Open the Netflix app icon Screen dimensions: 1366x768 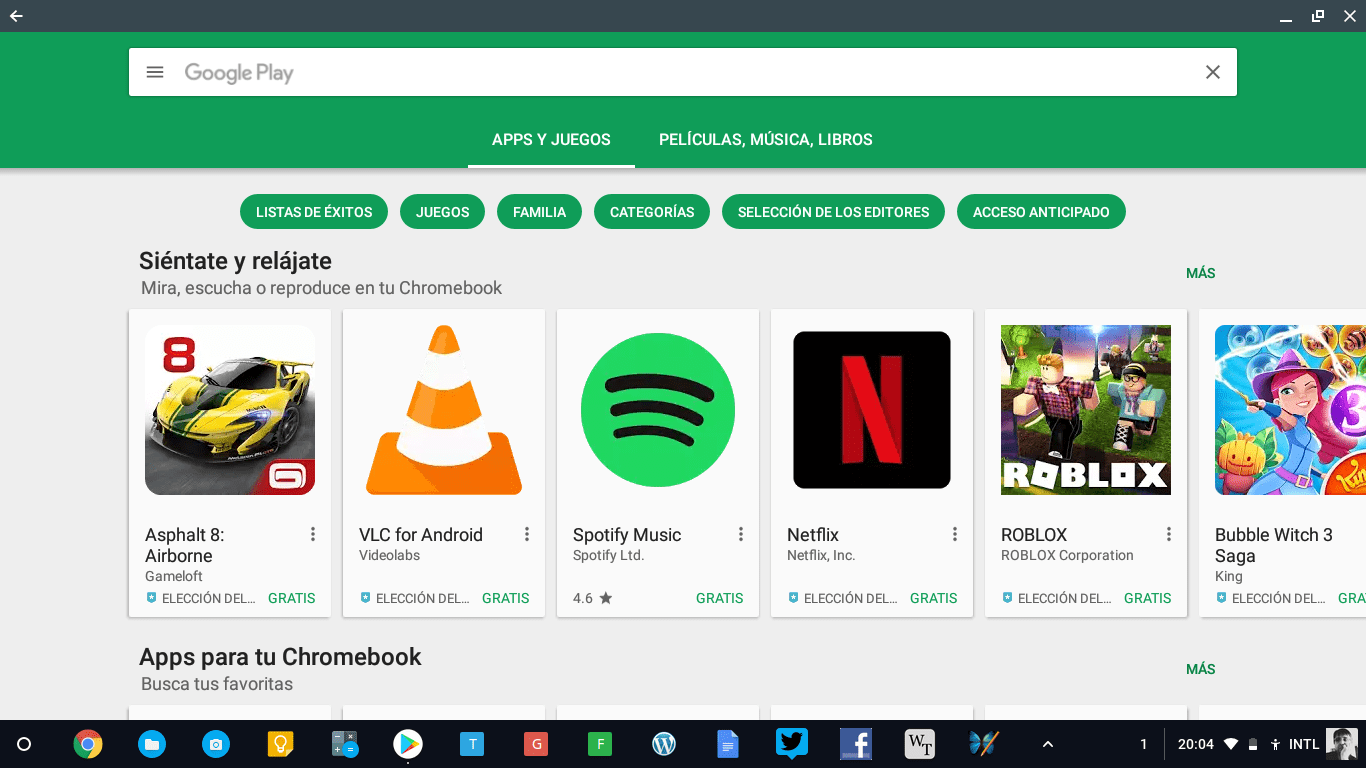(x=871, y=410)
